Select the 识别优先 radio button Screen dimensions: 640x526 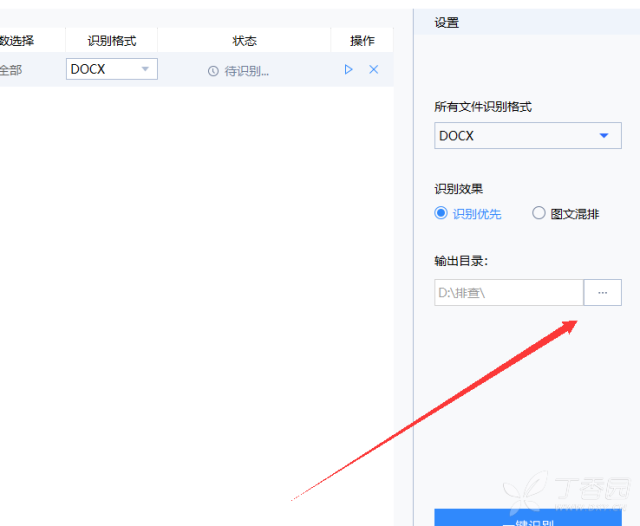[441, 213]
